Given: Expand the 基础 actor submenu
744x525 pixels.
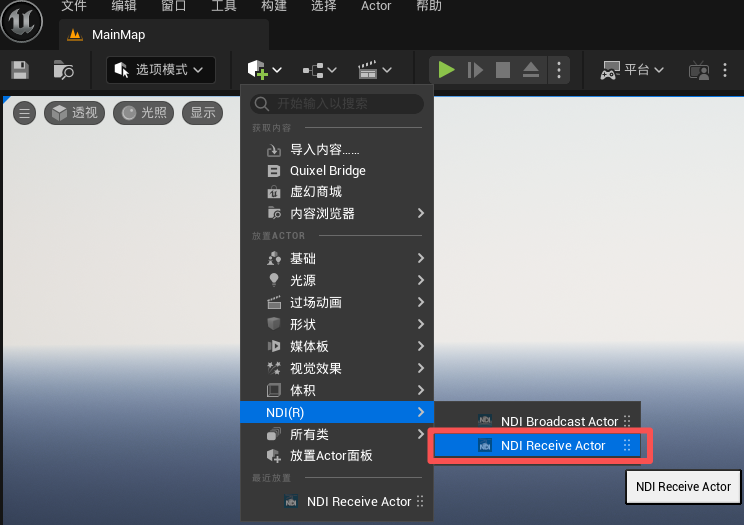Looking at the screenshot, I should point(337,258).
